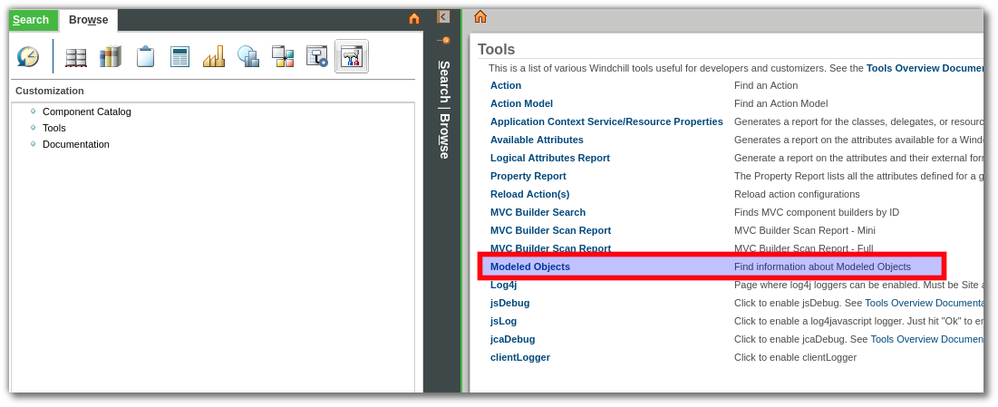Viewport: 998px width, 407px height.
Task: Click the vertical Search | Browse sidebar label
Action: (445, 108)
